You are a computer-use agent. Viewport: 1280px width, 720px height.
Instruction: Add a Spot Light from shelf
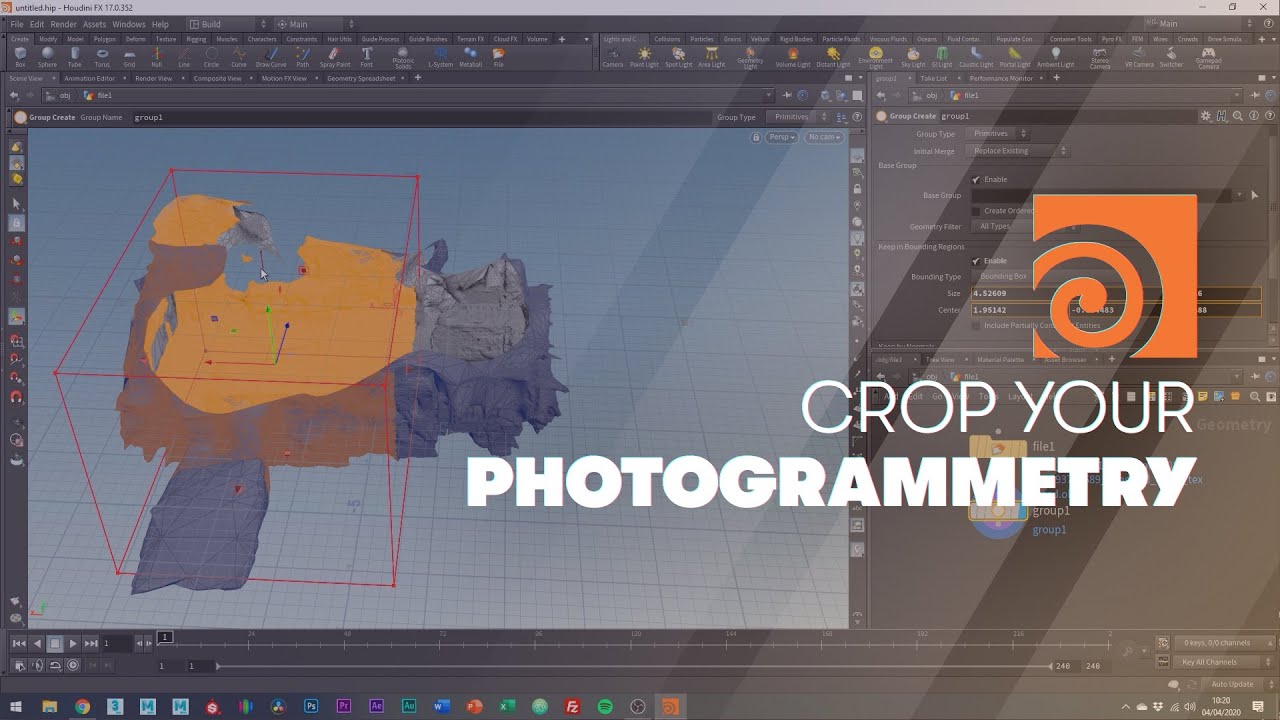tap(678, 56)
